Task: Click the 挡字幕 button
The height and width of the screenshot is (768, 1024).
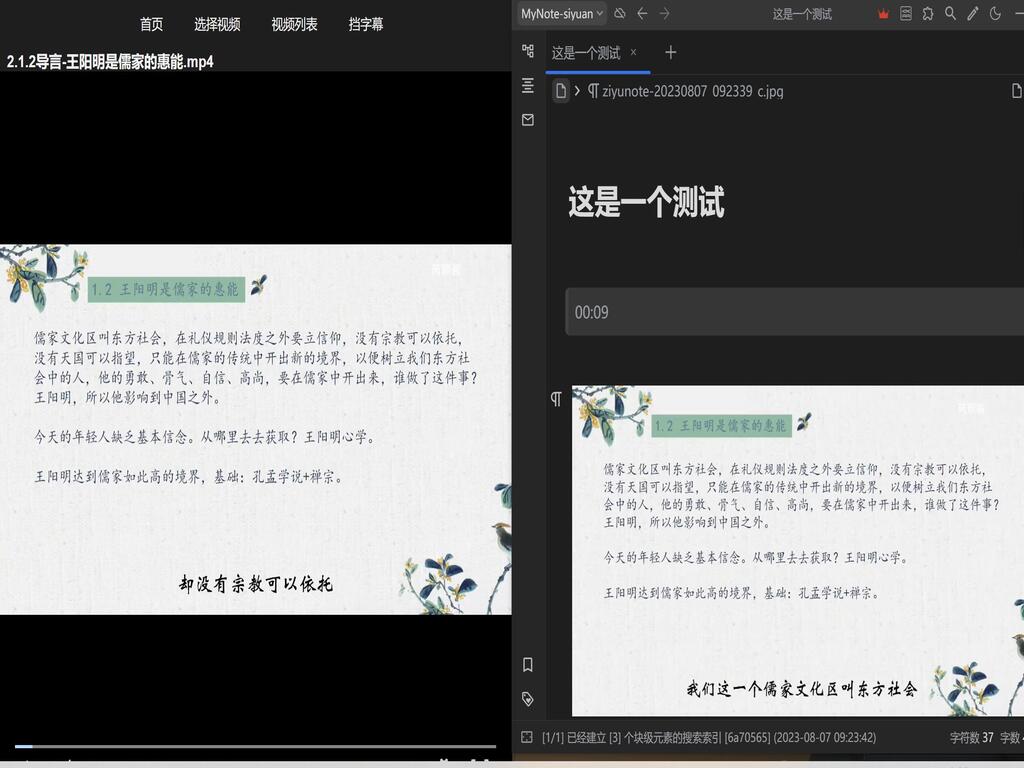Action: [366, 24]
